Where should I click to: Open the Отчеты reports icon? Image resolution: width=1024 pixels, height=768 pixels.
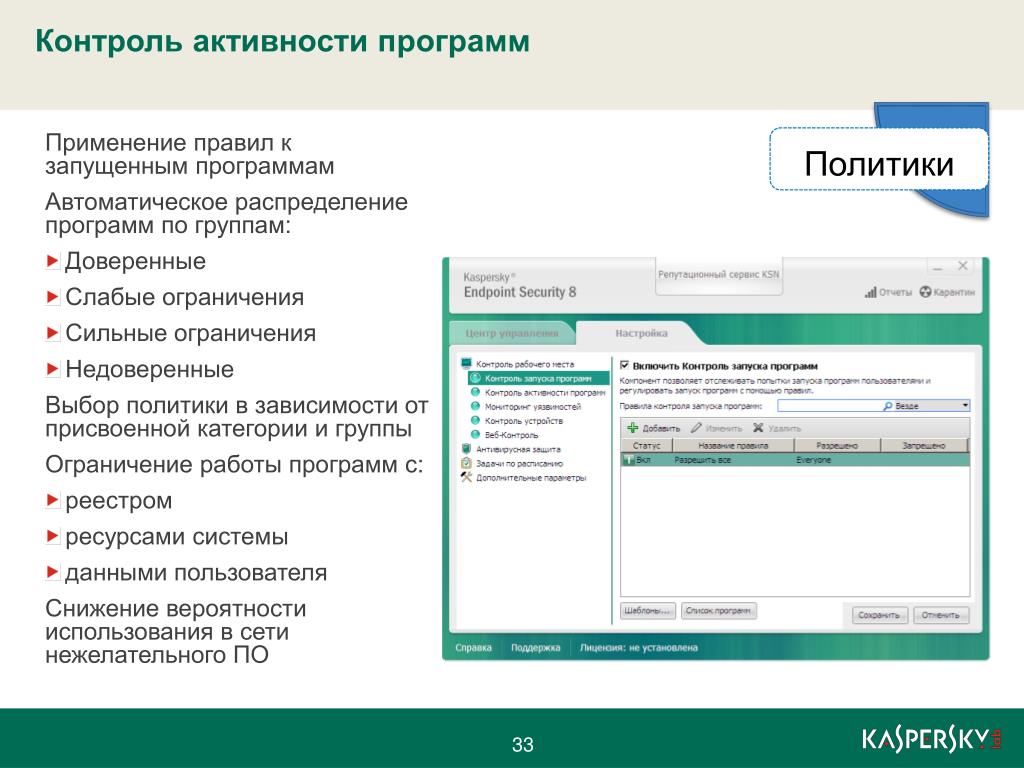point(870,292)
